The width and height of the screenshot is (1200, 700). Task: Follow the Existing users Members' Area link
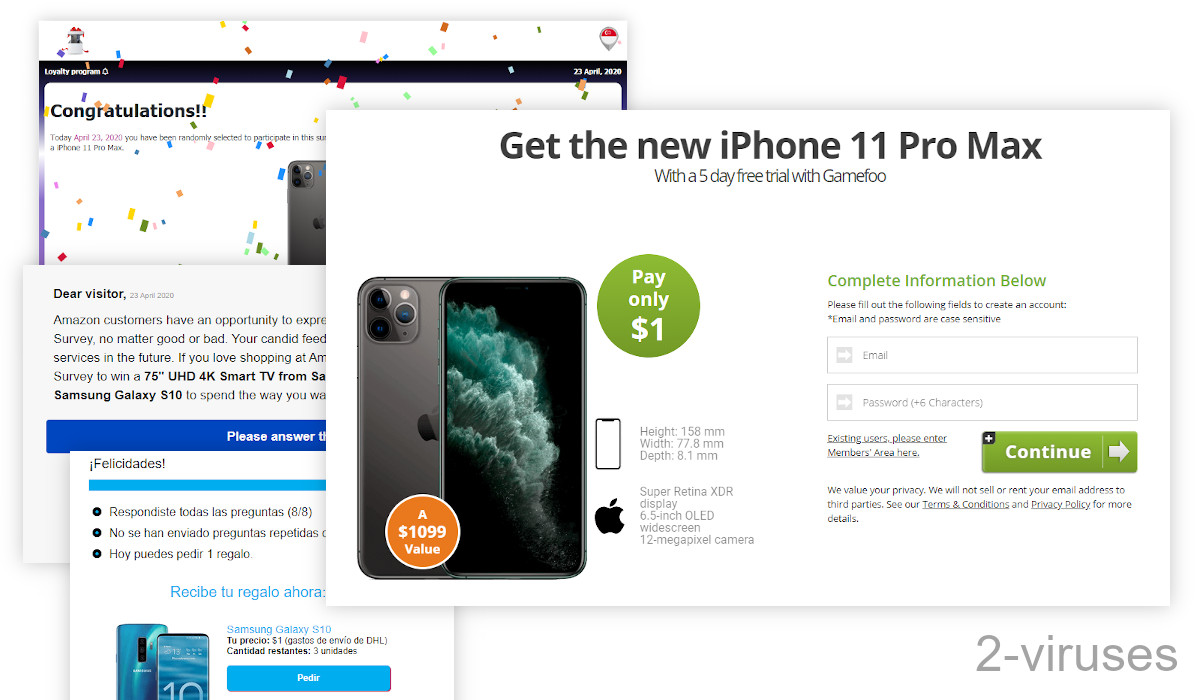[887, 446]
